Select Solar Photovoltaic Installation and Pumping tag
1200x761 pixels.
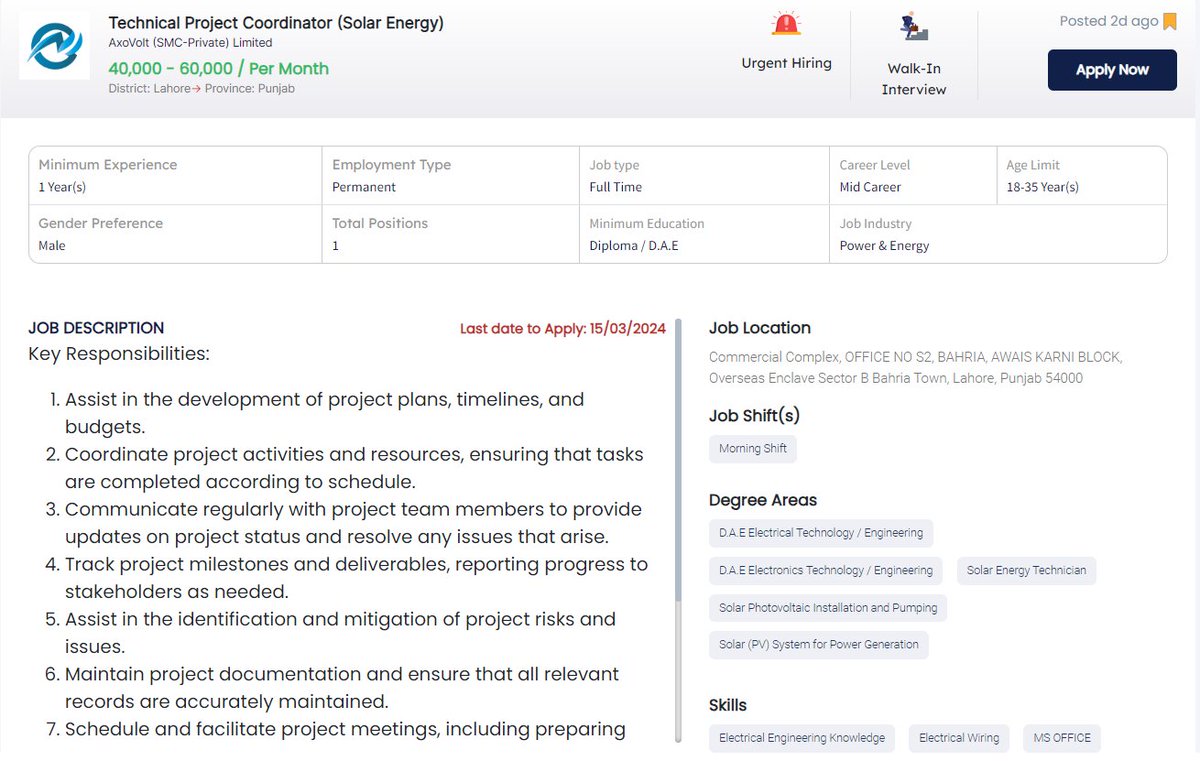click(828, 607)
